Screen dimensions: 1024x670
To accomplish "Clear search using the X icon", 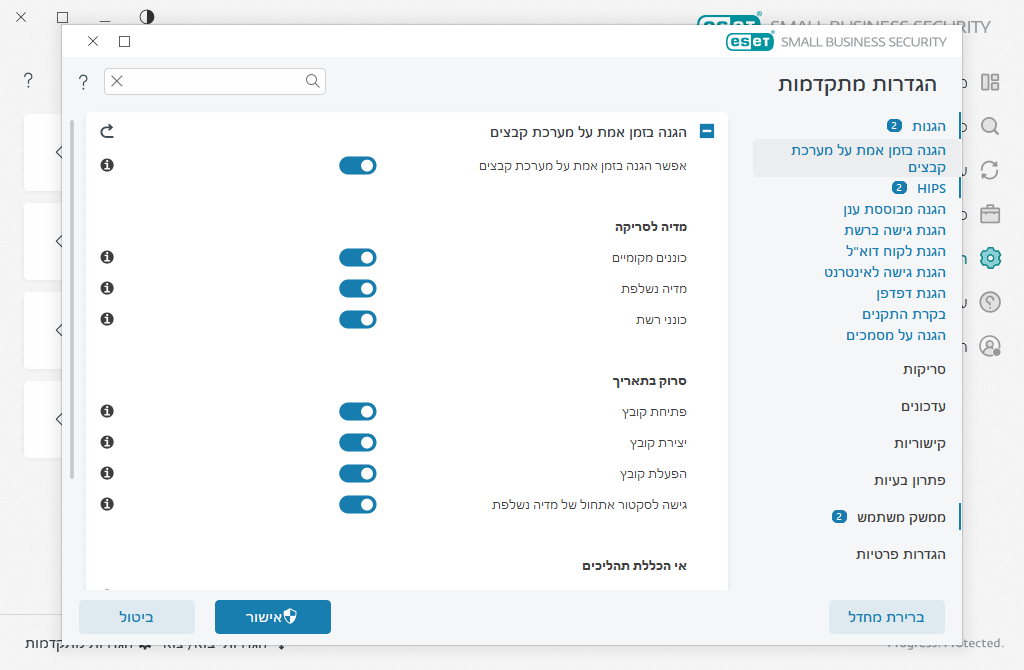I will click(x=117, y=81).
